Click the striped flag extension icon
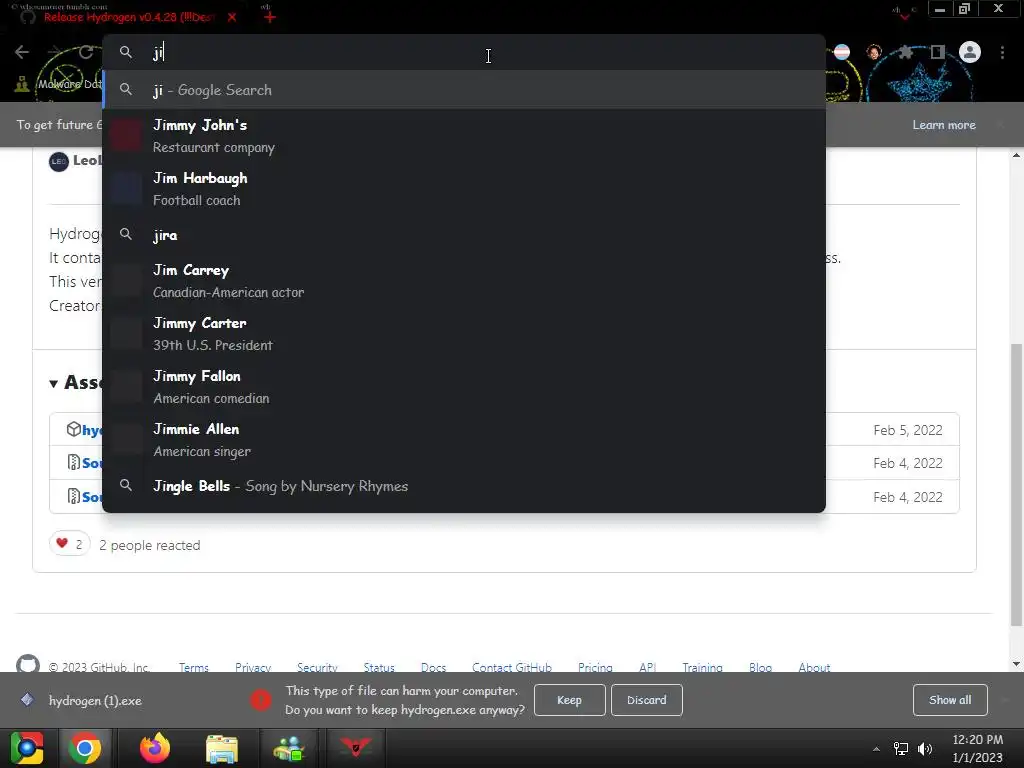This screenshot has height=768, width=1024. 842,52
